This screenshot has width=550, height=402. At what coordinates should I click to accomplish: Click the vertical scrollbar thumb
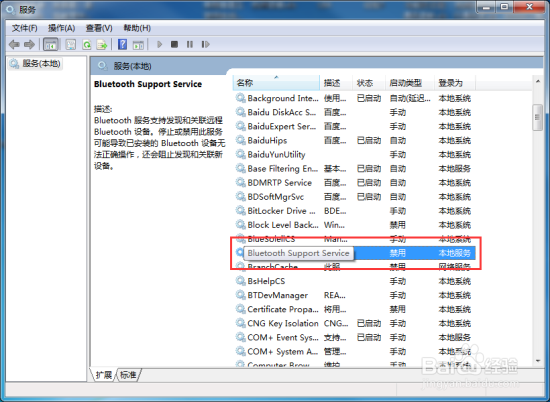coord(537,118)
